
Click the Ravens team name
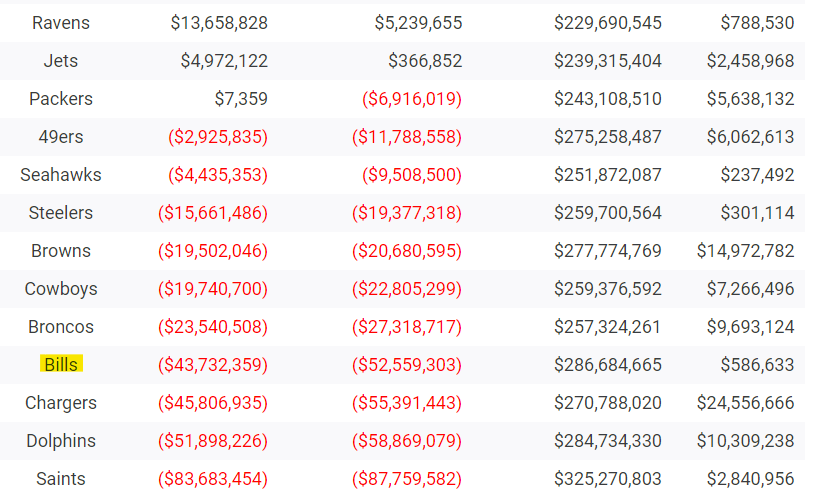pyautogui.click(x=61, y=23)
